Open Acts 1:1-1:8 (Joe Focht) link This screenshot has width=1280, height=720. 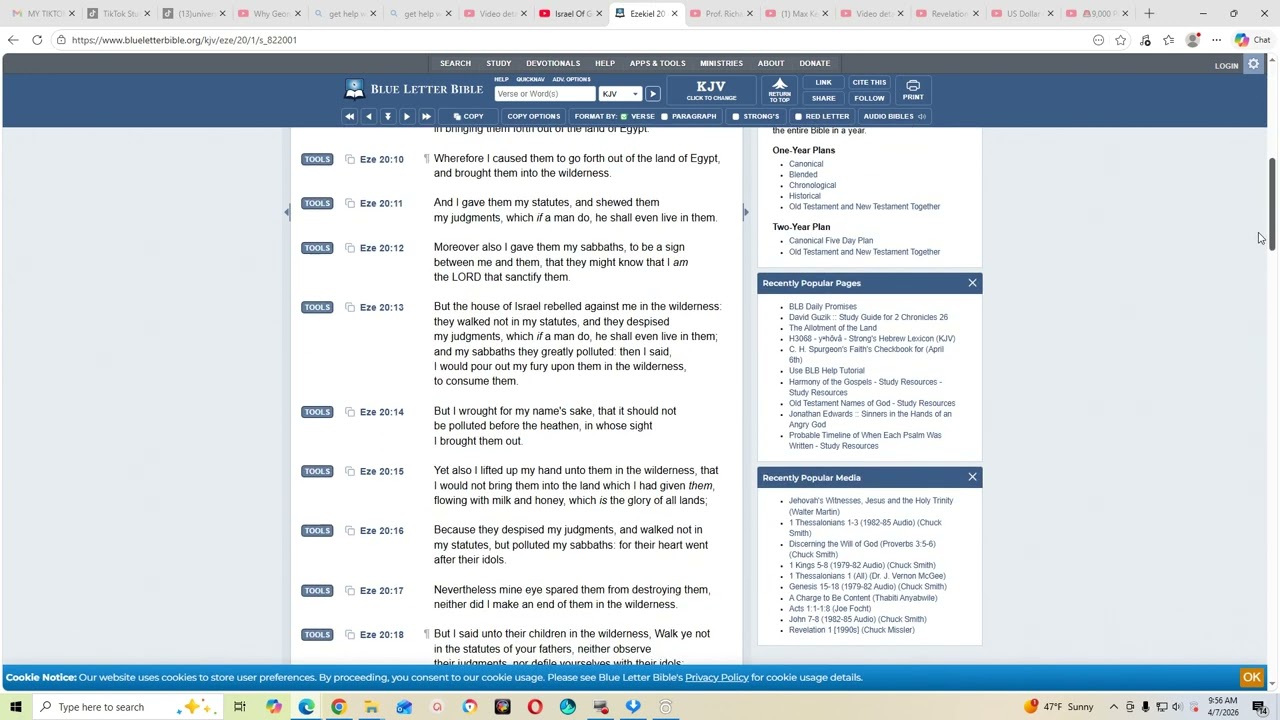[x=830, y=609]
